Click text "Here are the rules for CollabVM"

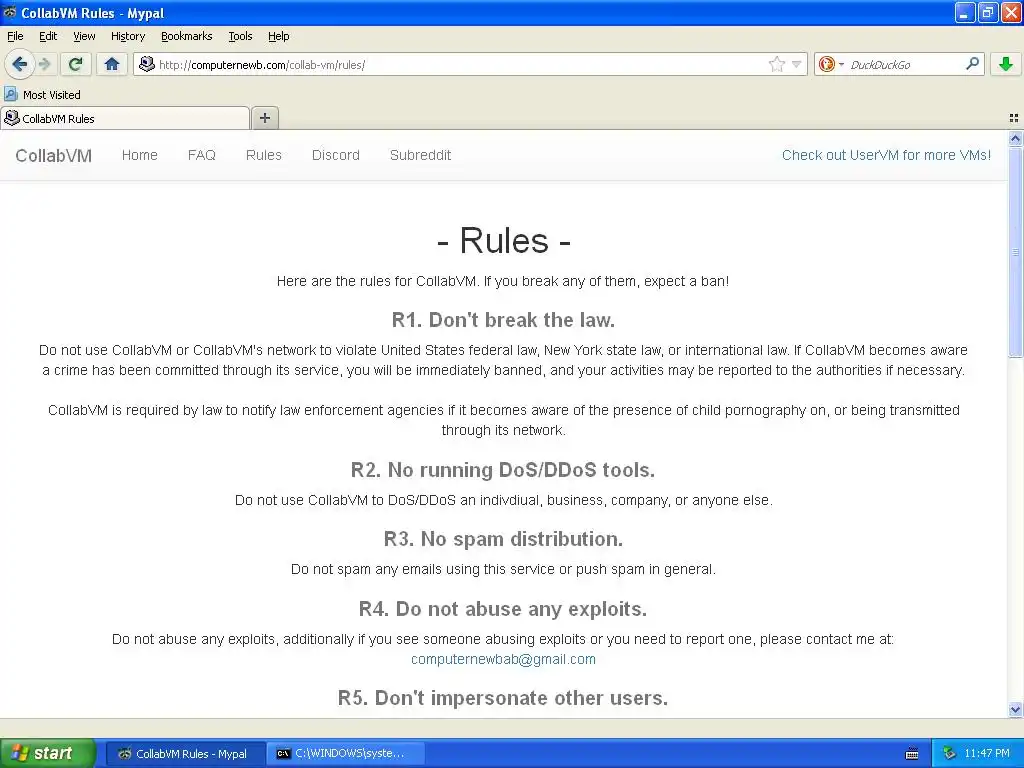tap(376, 281)
